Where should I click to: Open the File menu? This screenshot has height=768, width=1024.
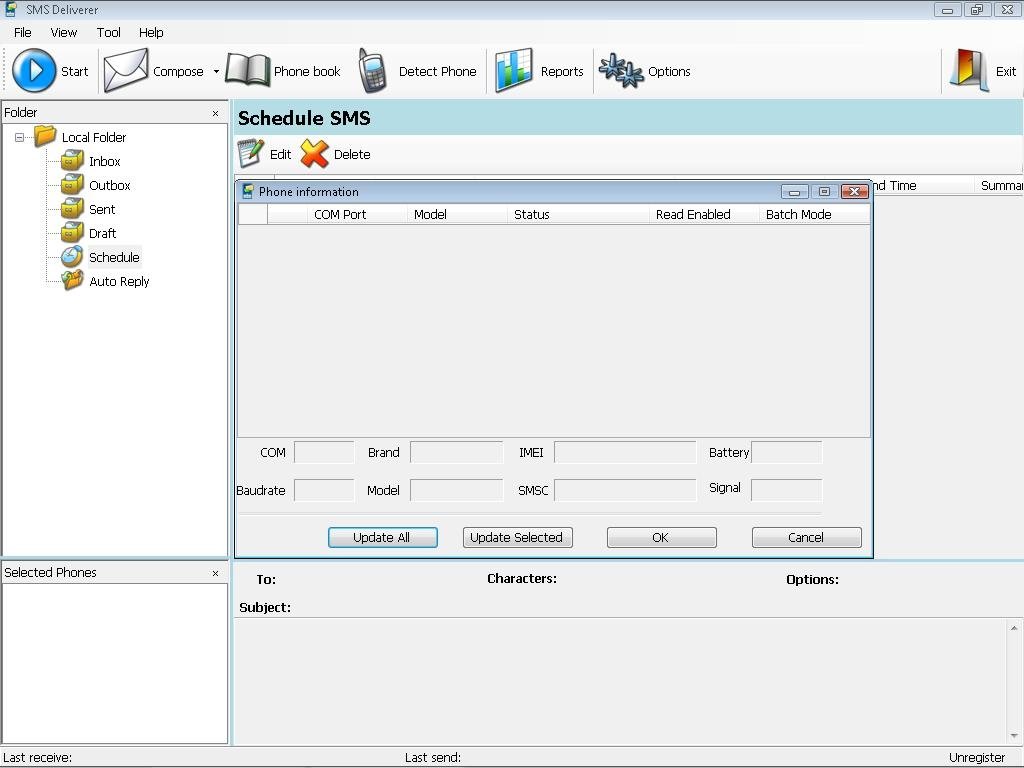tap(23, 33)
